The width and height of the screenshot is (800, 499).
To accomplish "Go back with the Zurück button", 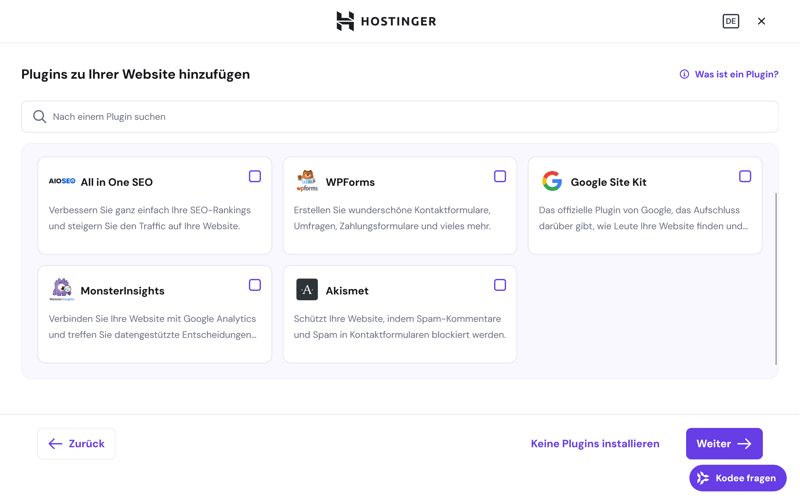I will [76, 444].
